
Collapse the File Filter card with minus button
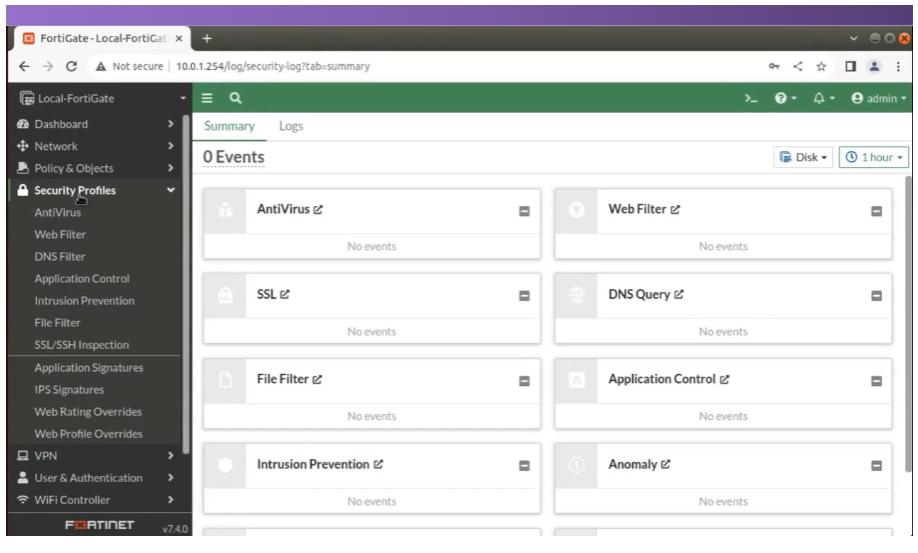click(x=525, y=381)
